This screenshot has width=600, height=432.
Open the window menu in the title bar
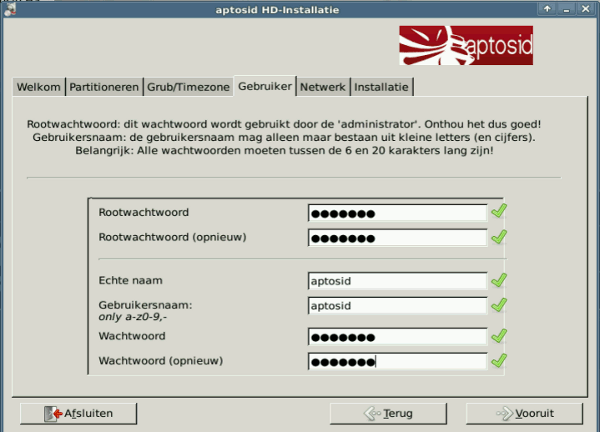[x=11, y=9]
